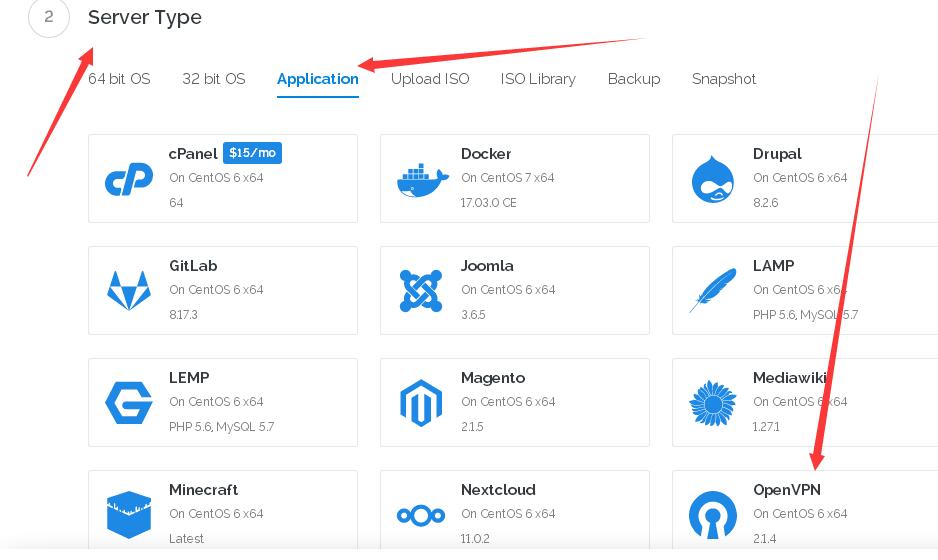This screenshot has height=560, width=938.
Task: Click the $15/mo price badge on cPanel
Action: (x=252, y=153)
